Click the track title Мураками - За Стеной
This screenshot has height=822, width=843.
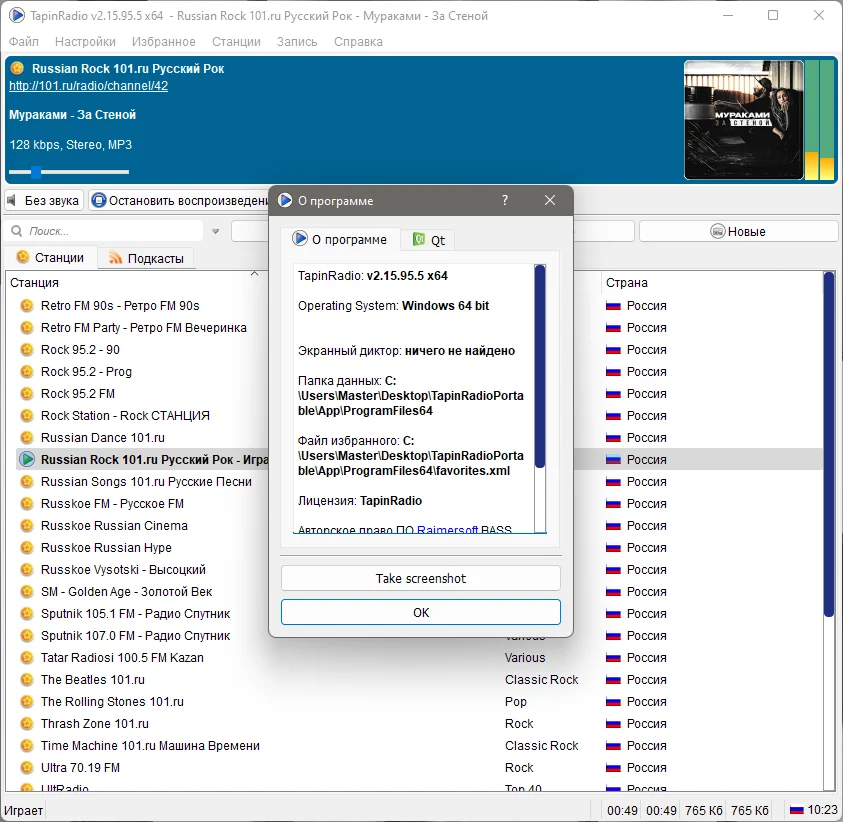(73, 115)
